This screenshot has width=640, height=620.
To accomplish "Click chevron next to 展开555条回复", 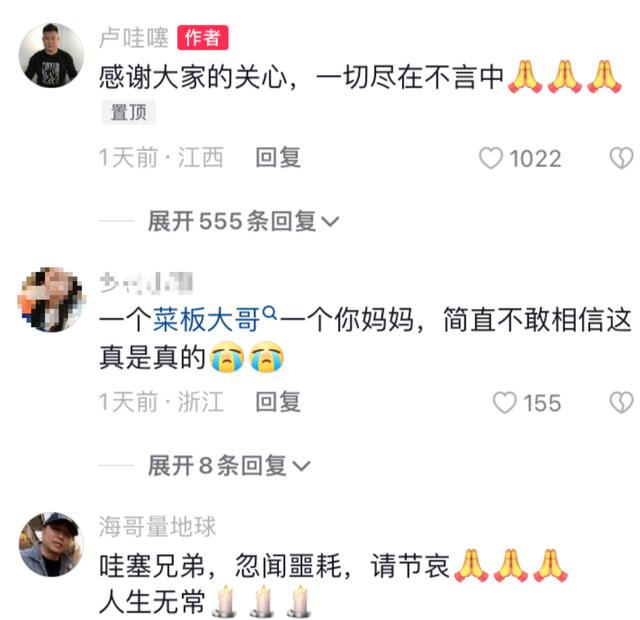I will (x=330, y=222).
